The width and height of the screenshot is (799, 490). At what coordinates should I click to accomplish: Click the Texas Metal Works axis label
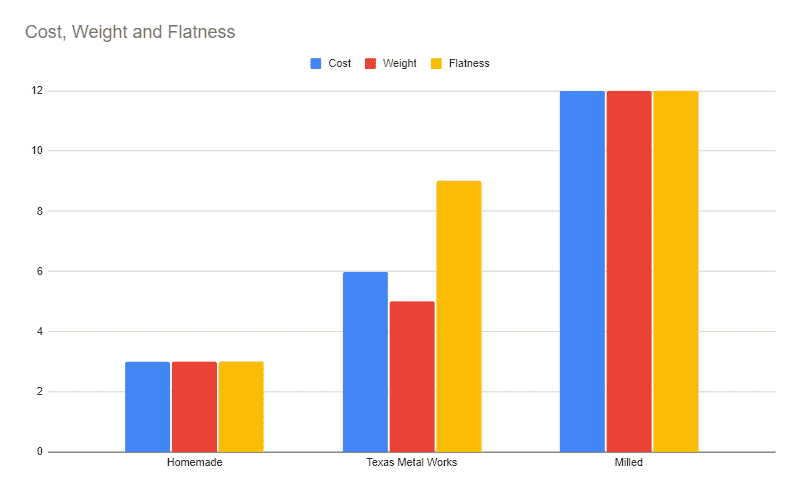click(412, 464)
